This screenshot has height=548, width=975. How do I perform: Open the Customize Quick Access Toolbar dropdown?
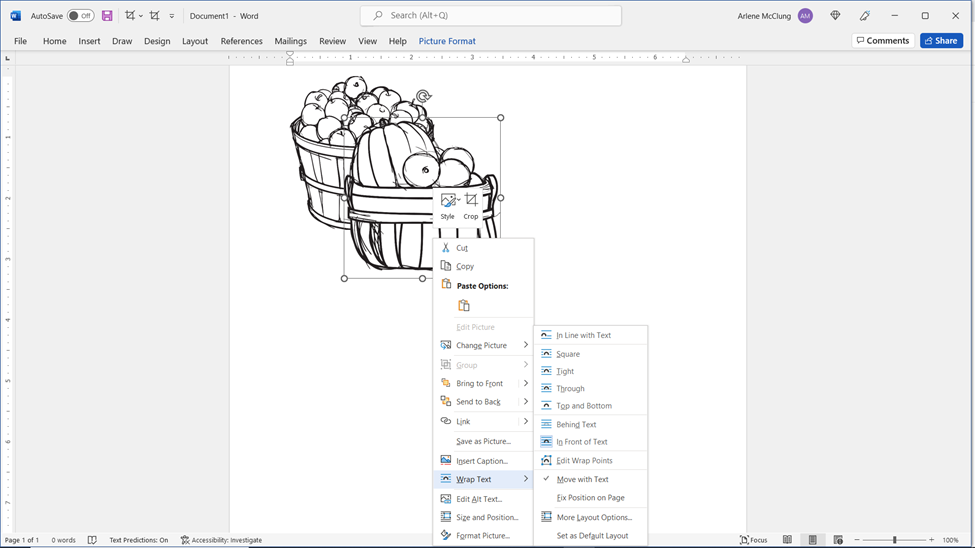172,16
